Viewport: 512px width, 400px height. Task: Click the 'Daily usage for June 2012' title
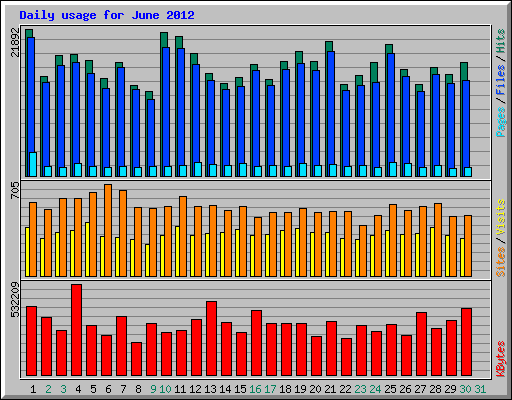(x=107, y=15)
